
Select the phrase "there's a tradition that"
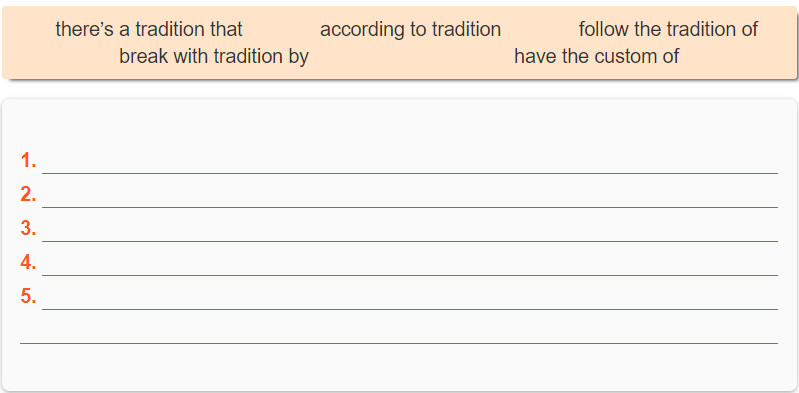[149, 30]
